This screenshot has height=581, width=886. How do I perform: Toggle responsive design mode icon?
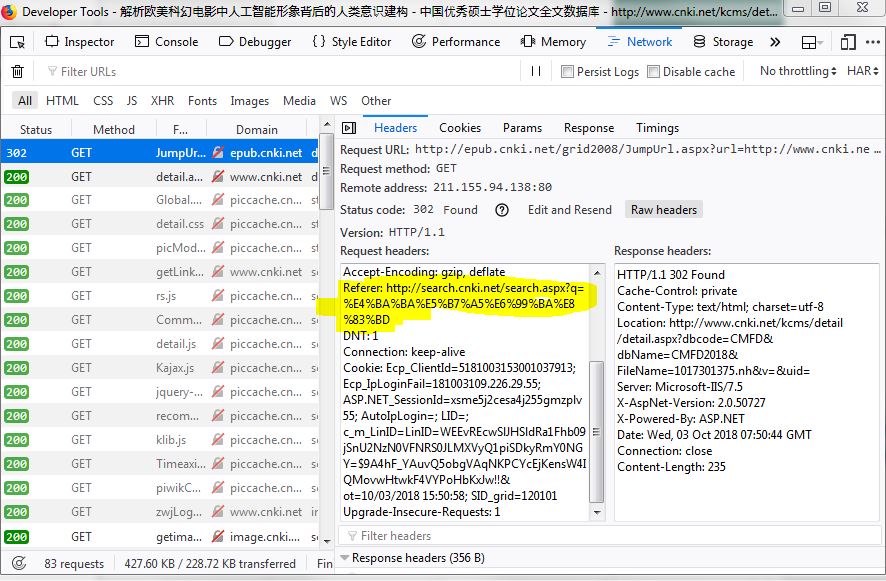click(x=848, y=42)
